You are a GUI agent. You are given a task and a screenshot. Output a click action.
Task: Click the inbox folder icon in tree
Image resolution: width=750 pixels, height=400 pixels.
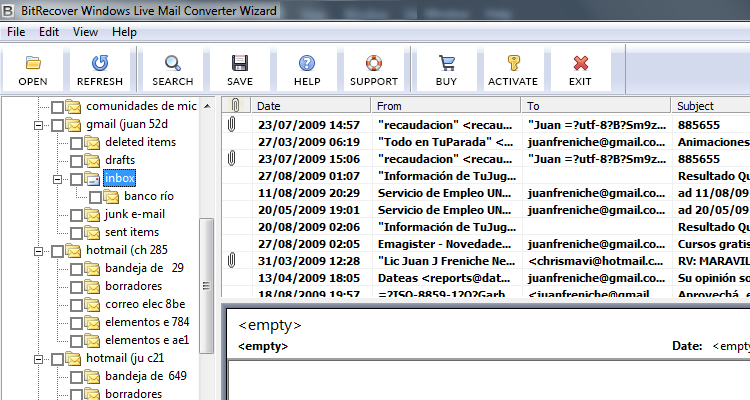click(x=92, y=178)
